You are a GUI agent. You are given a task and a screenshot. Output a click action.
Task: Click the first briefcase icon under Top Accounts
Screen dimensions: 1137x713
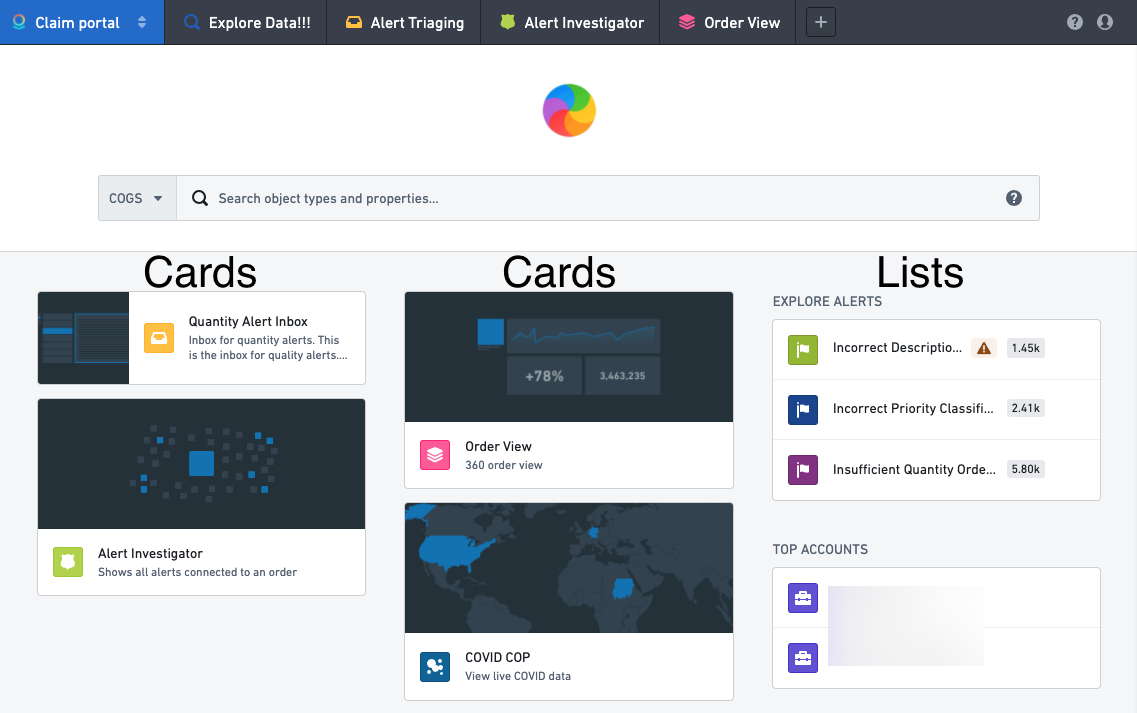pyautogui.click(x=803, y=598)
